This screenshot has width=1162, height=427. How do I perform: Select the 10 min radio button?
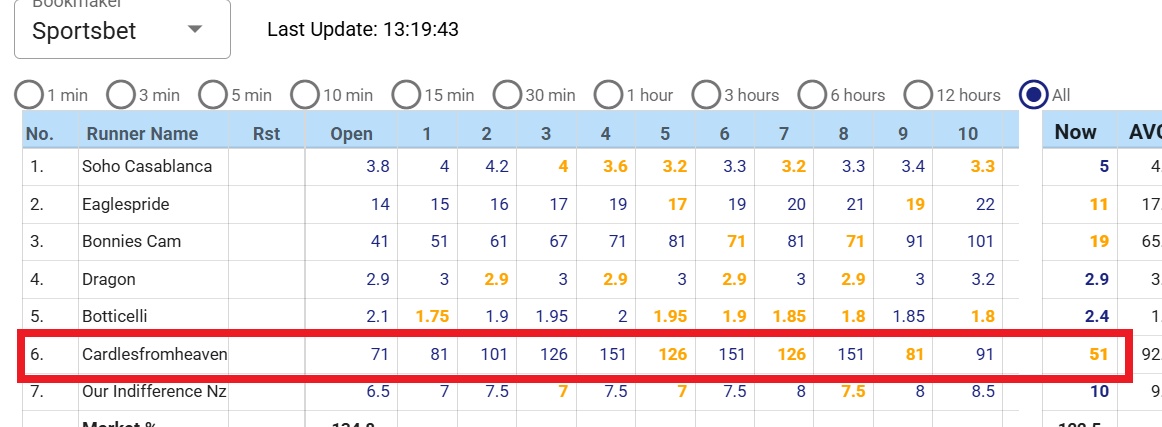(x=305, y=95)
